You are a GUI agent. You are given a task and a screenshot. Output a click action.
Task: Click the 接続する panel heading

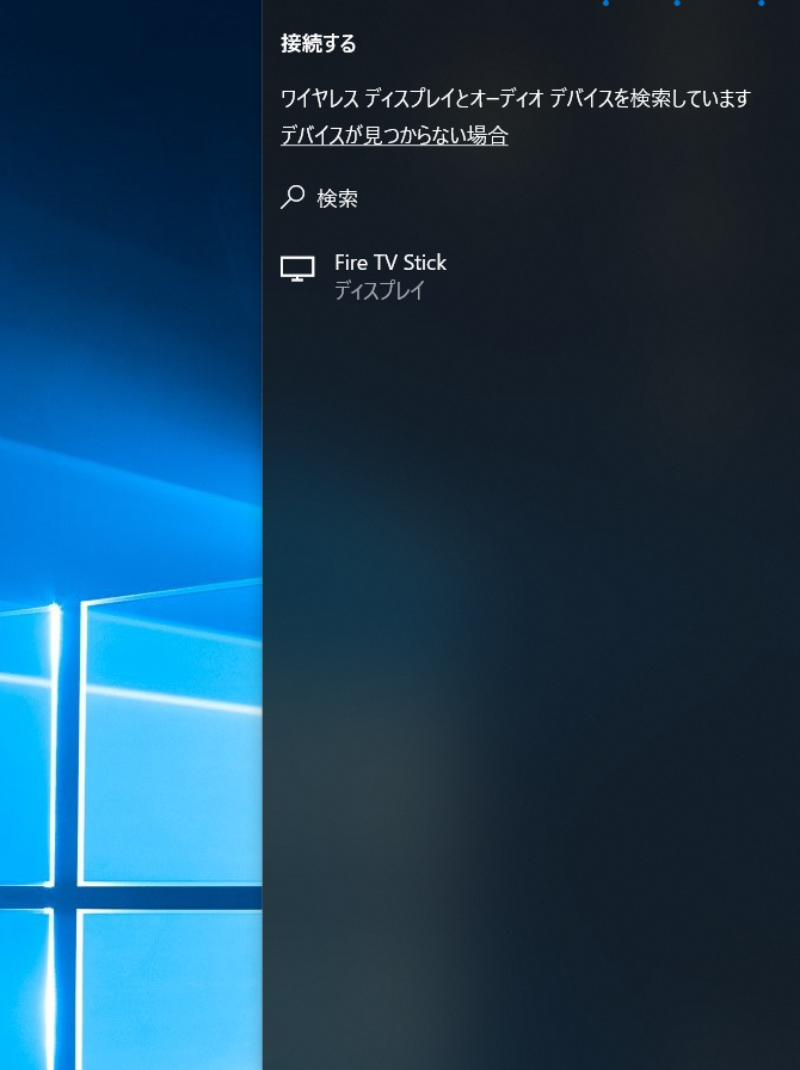pos(318,44)
